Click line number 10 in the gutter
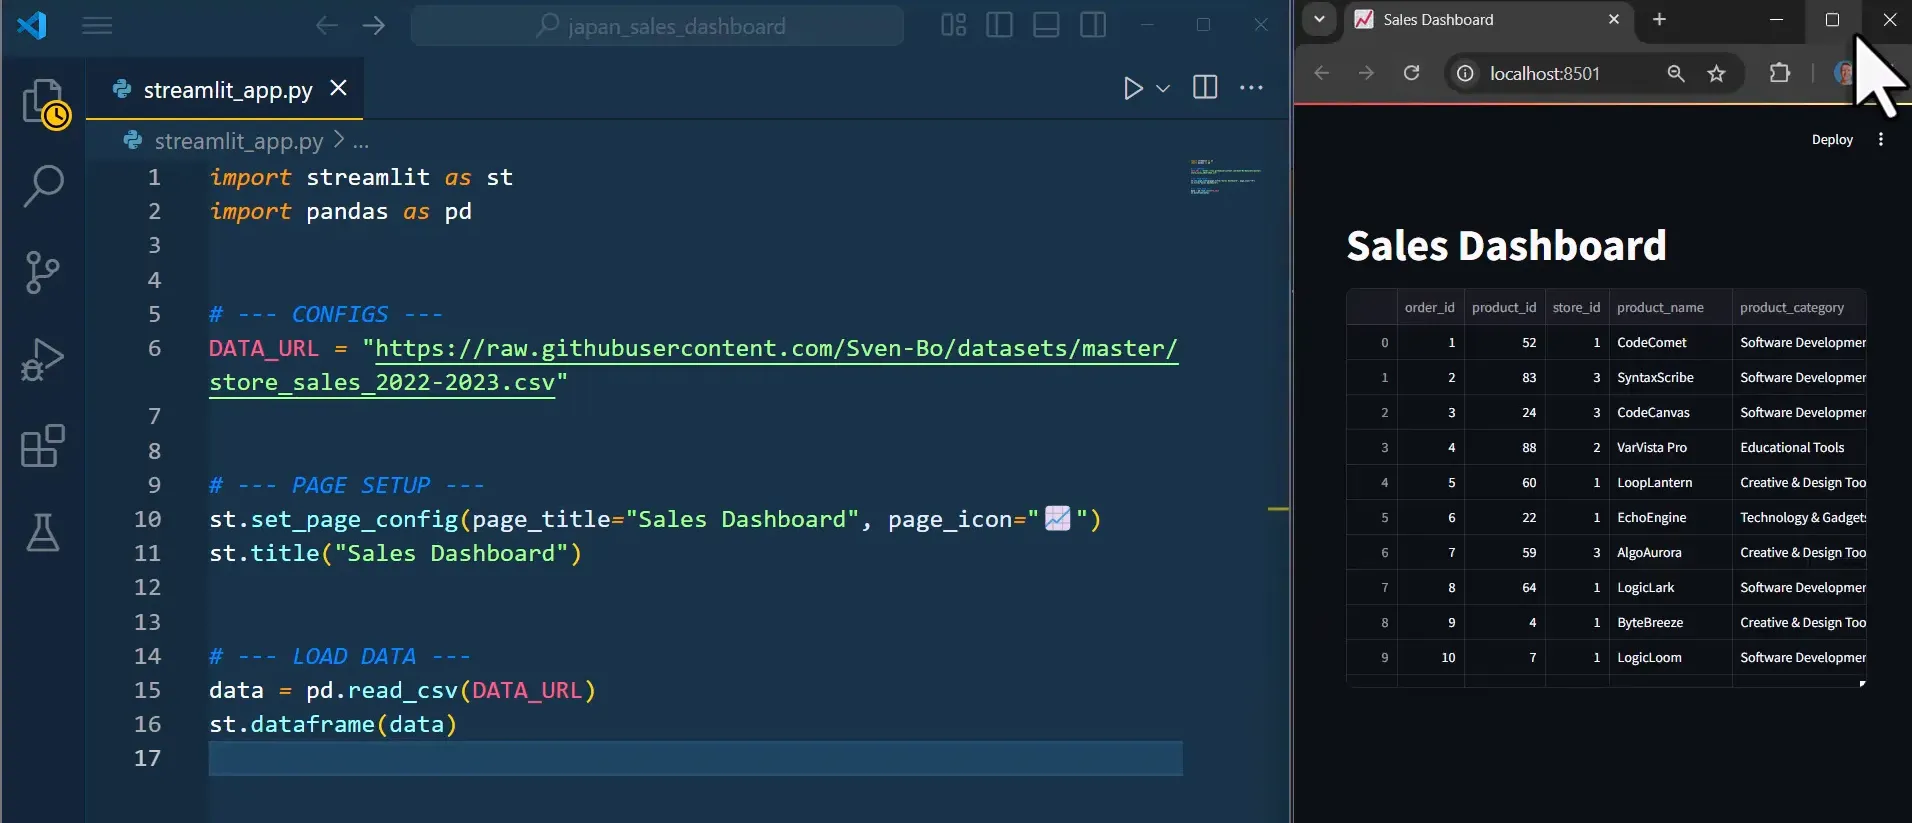Screen dimensions: 1912x823 [147, 519]
